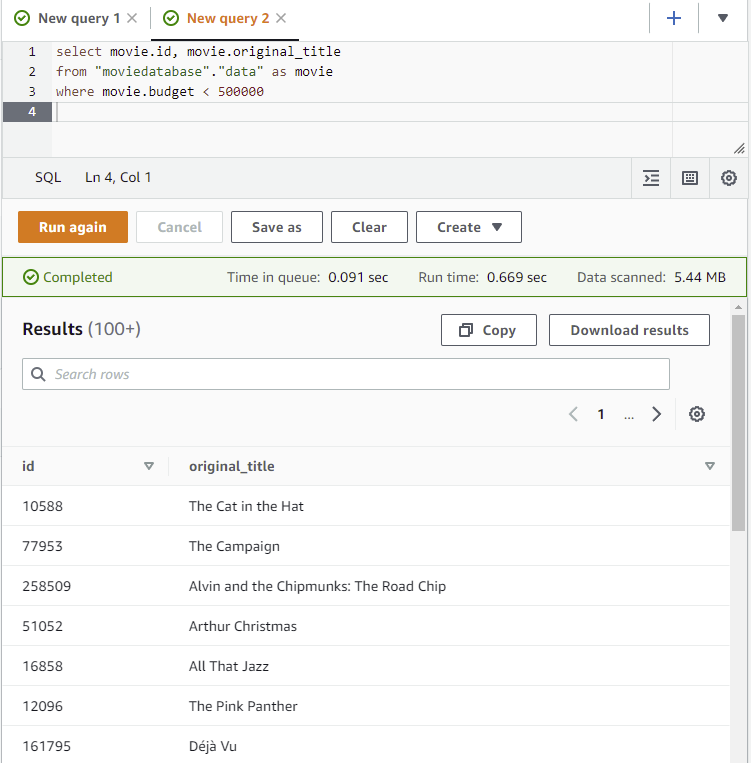
Task: Click Download results button
Action: [x=629, y=330]
